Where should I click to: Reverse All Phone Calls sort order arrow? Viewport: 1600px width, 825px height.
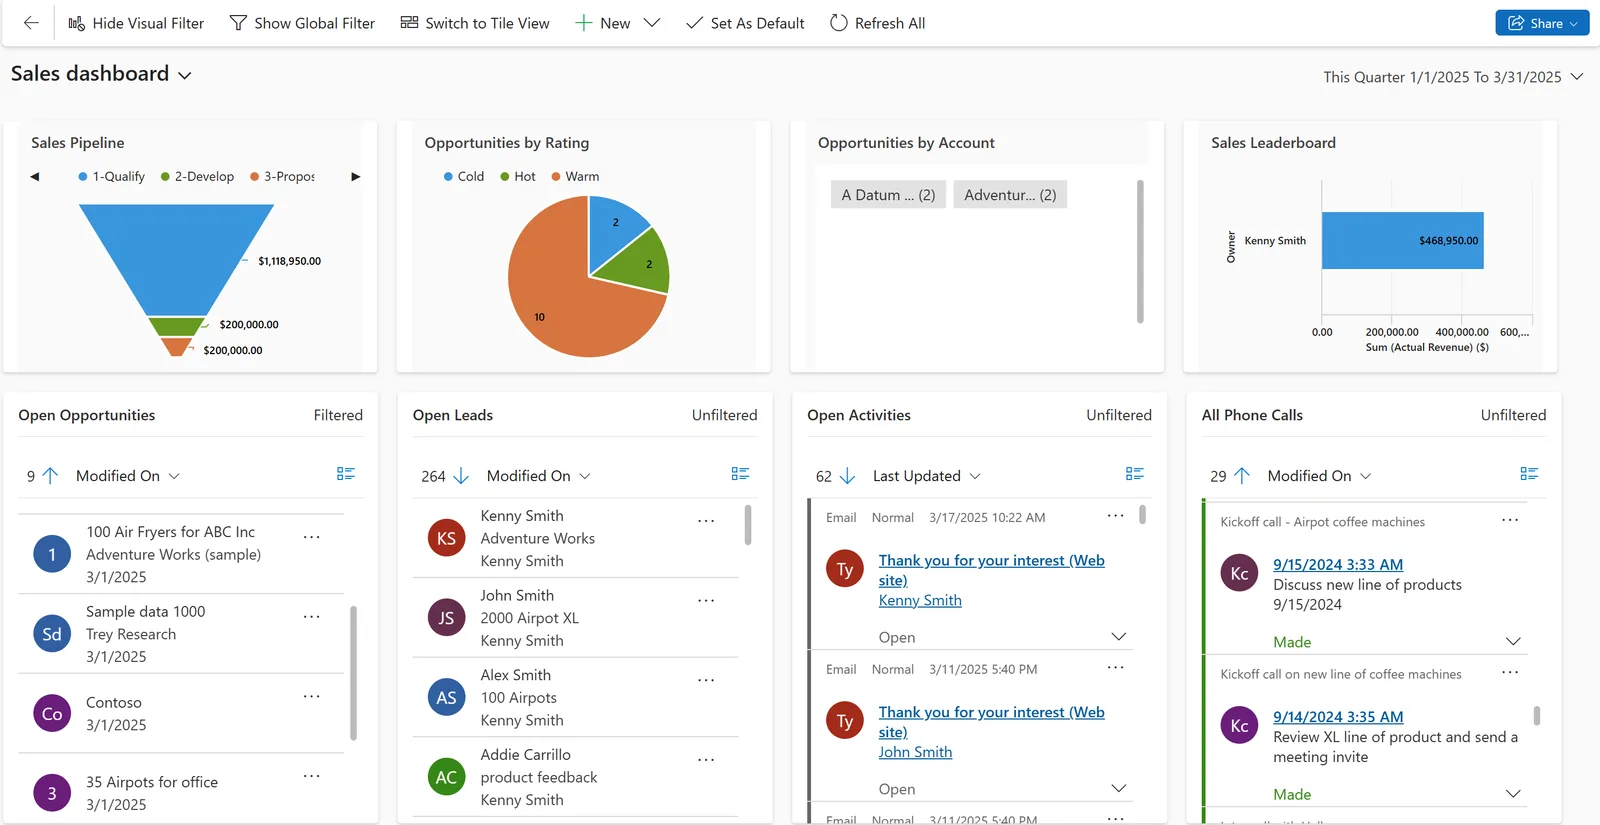1242,476
